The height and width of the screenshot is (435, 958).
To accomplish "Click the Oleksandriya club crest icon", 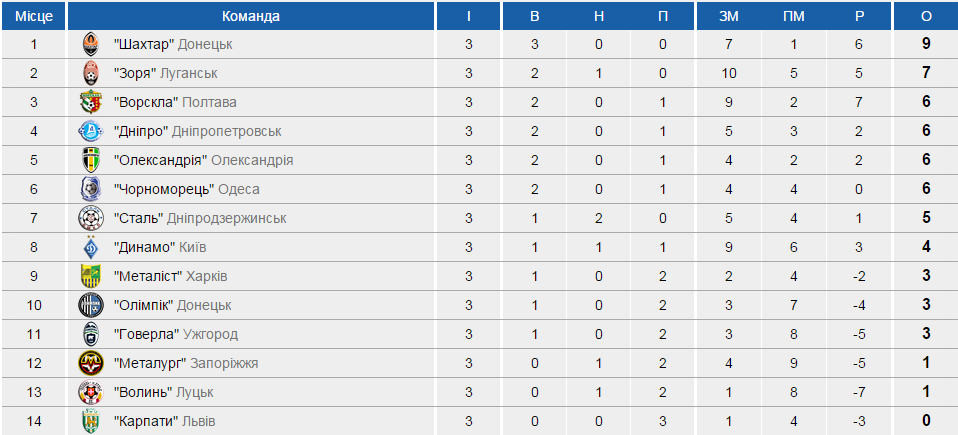I will coord(91,160).
